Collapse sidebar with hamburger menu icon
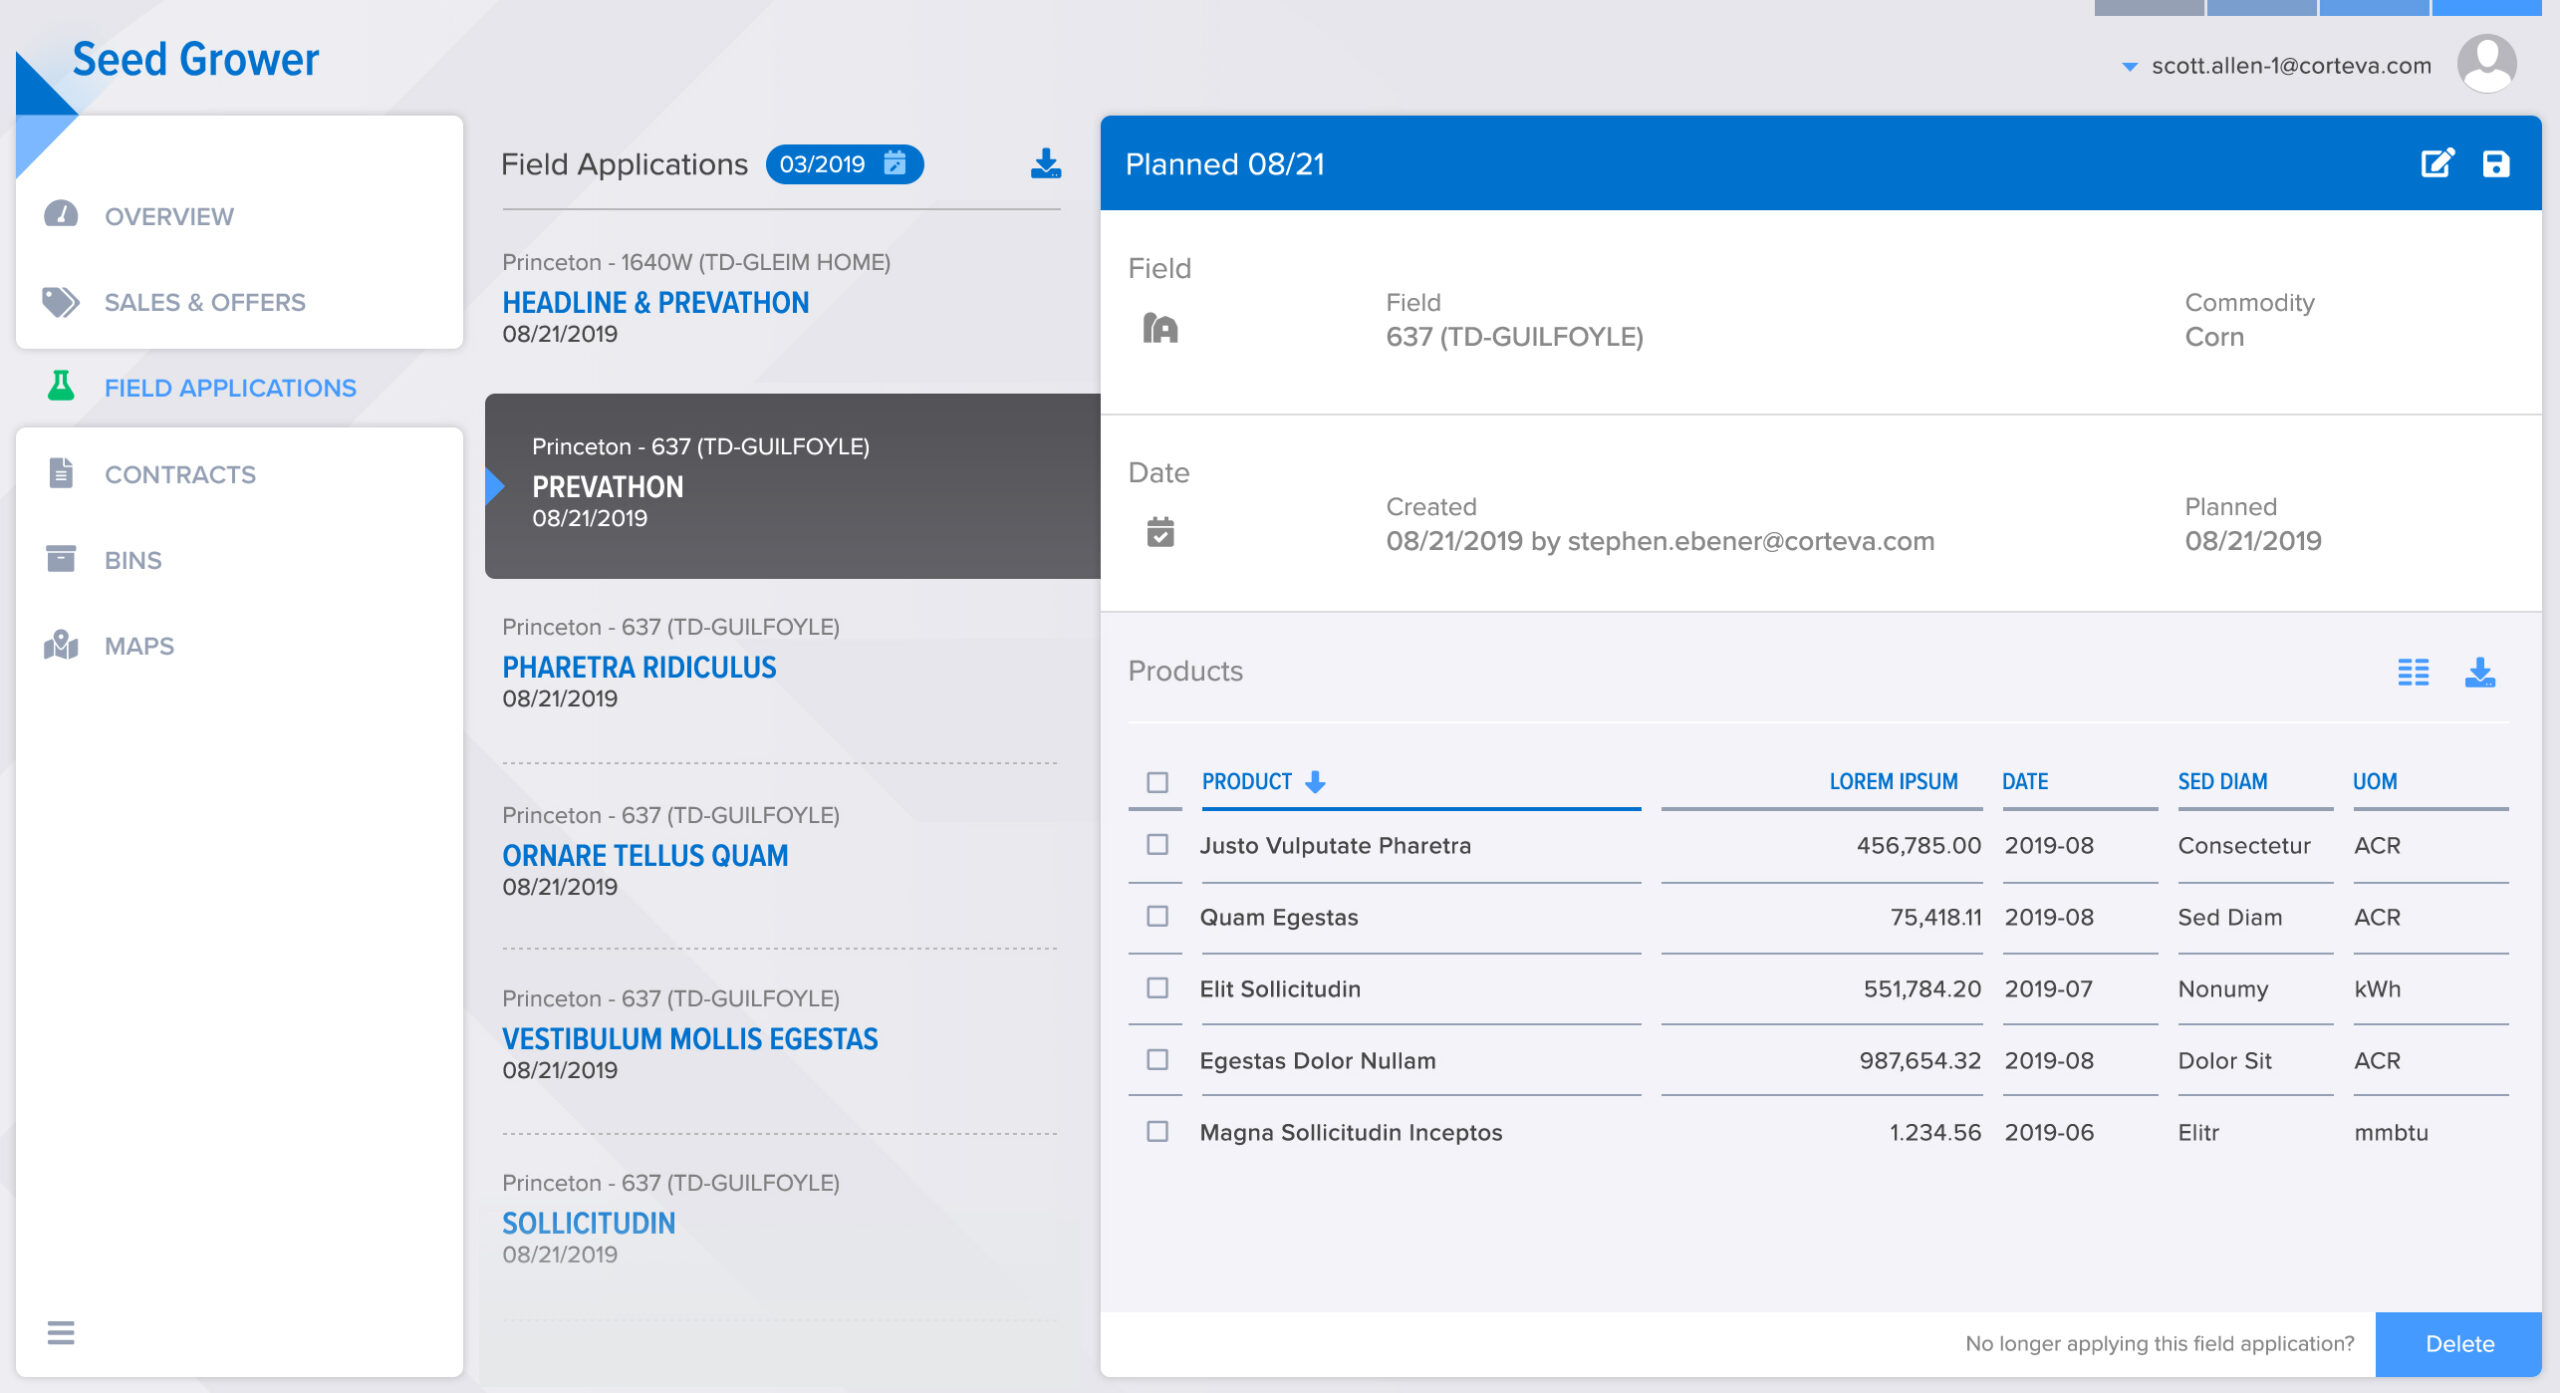The height and width of the screenshot is (1393, 2560). click(x=61, y=1331)
